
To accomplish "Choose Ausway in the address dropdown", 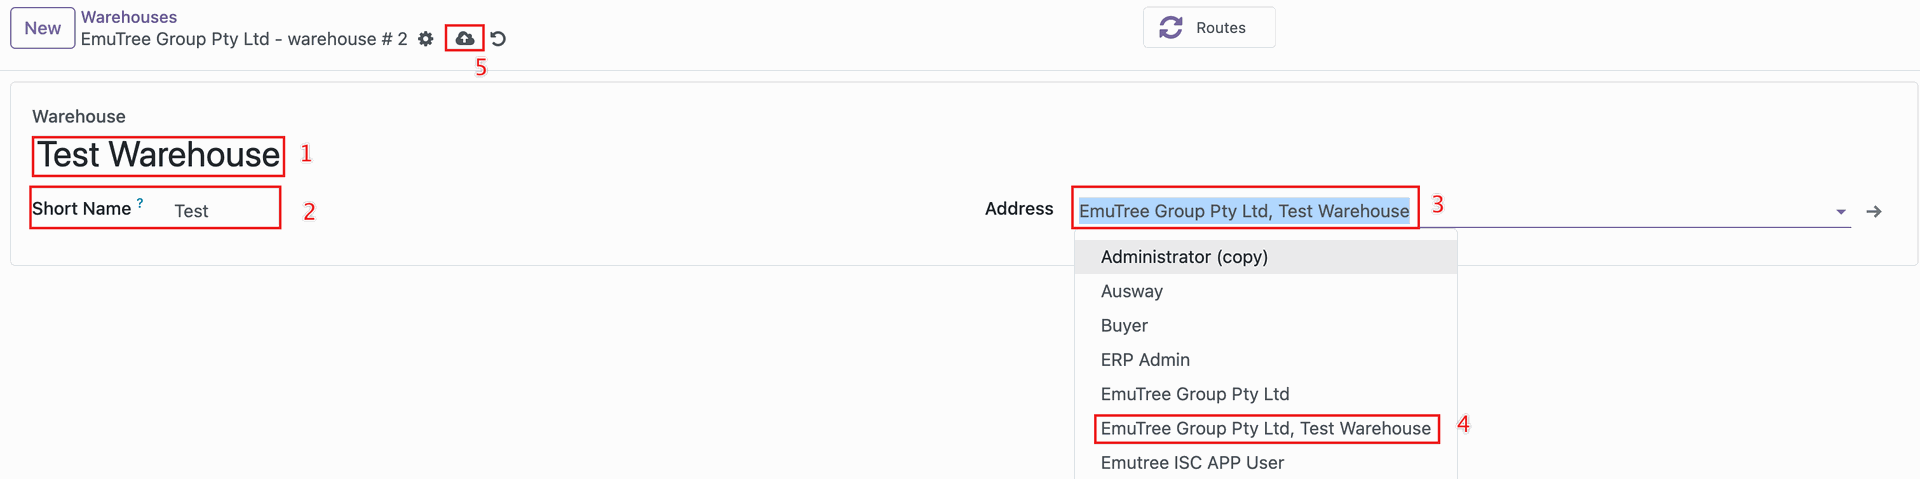I will 1132,291.
